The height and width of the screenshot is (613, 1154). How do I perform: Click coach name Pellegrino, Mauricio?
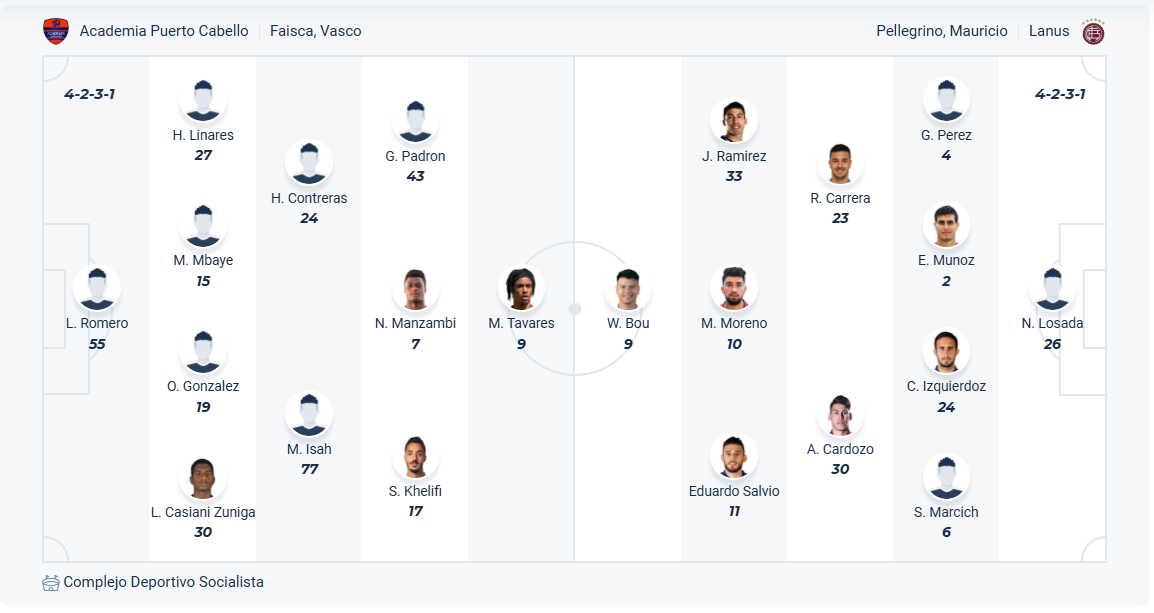pos(942,31)
